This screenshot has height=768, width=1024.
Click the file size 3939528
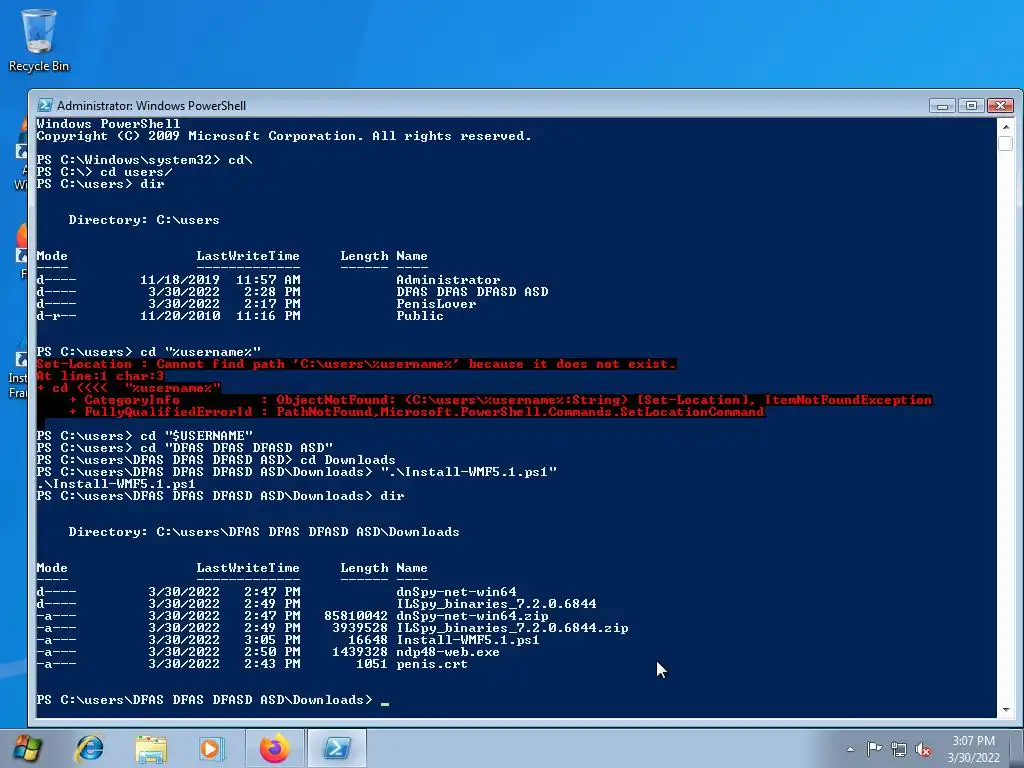click(360, 628)
